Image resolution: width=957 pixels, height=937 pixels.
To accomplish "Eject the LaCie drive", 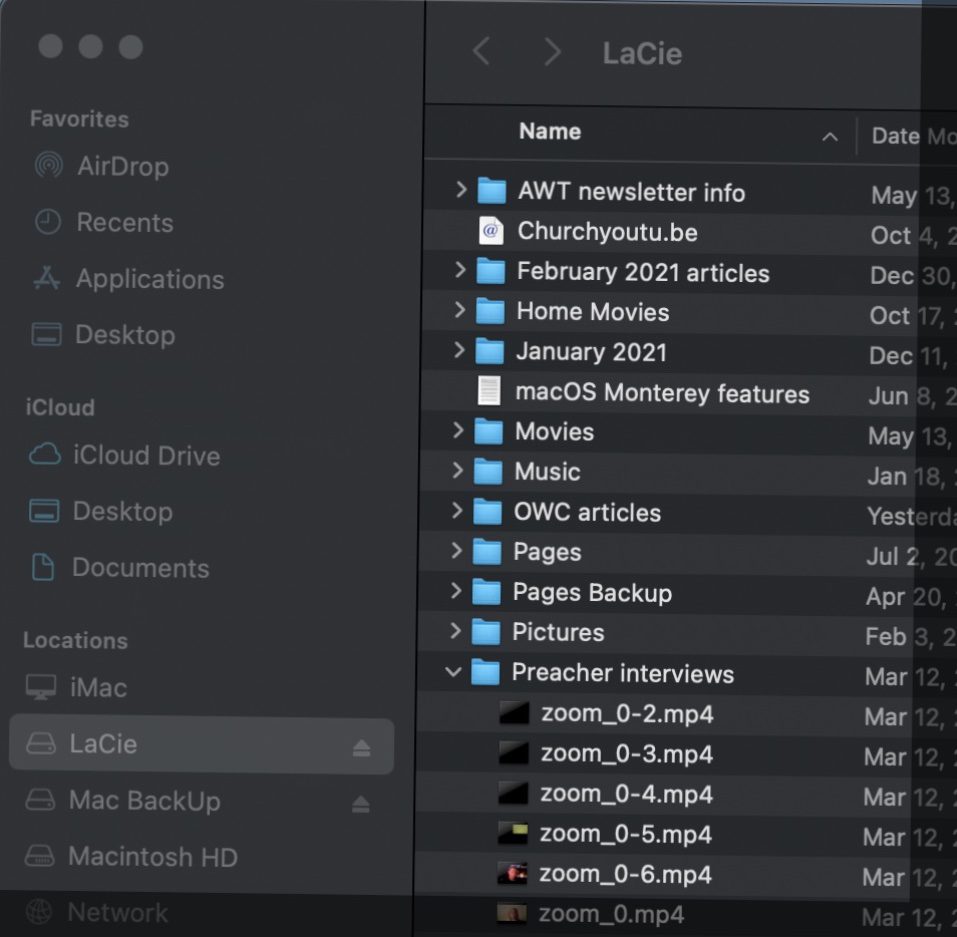I will [361, 746].
